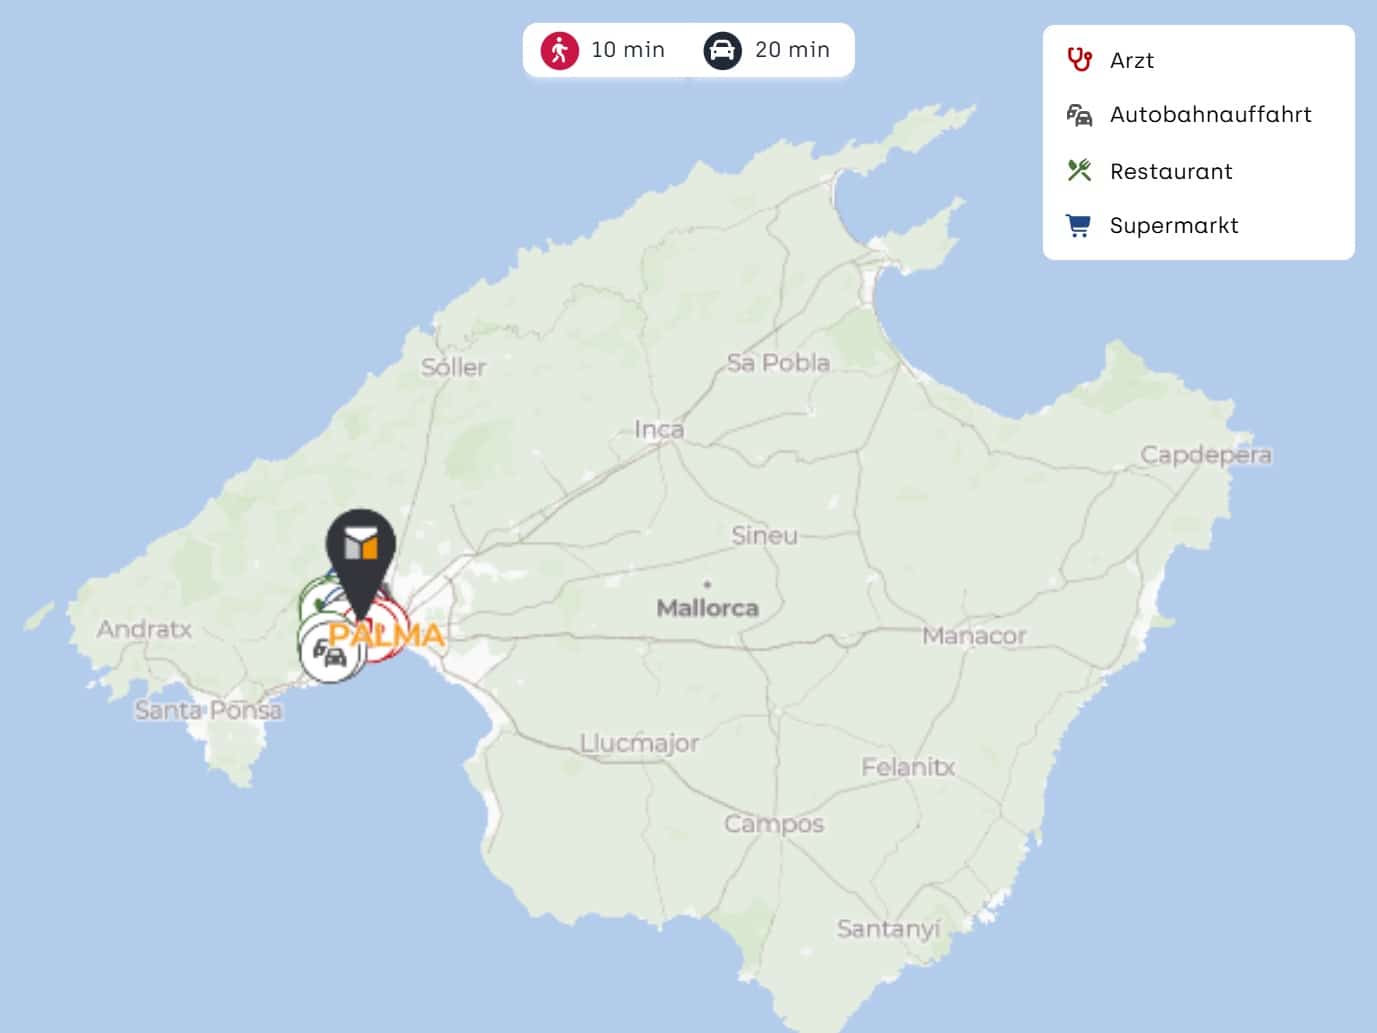This screenshot has height=1033, width=1377.
Task: Click the Santanyí label on map
Action: point(888,929)
